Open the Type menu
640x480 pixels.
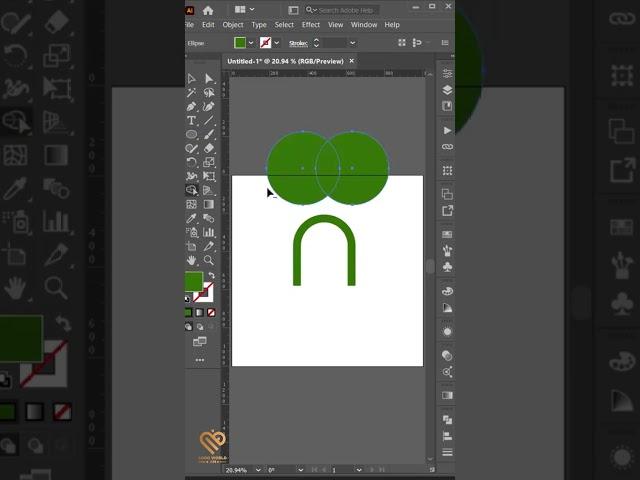pyautogui.click(x=259, y=25)
